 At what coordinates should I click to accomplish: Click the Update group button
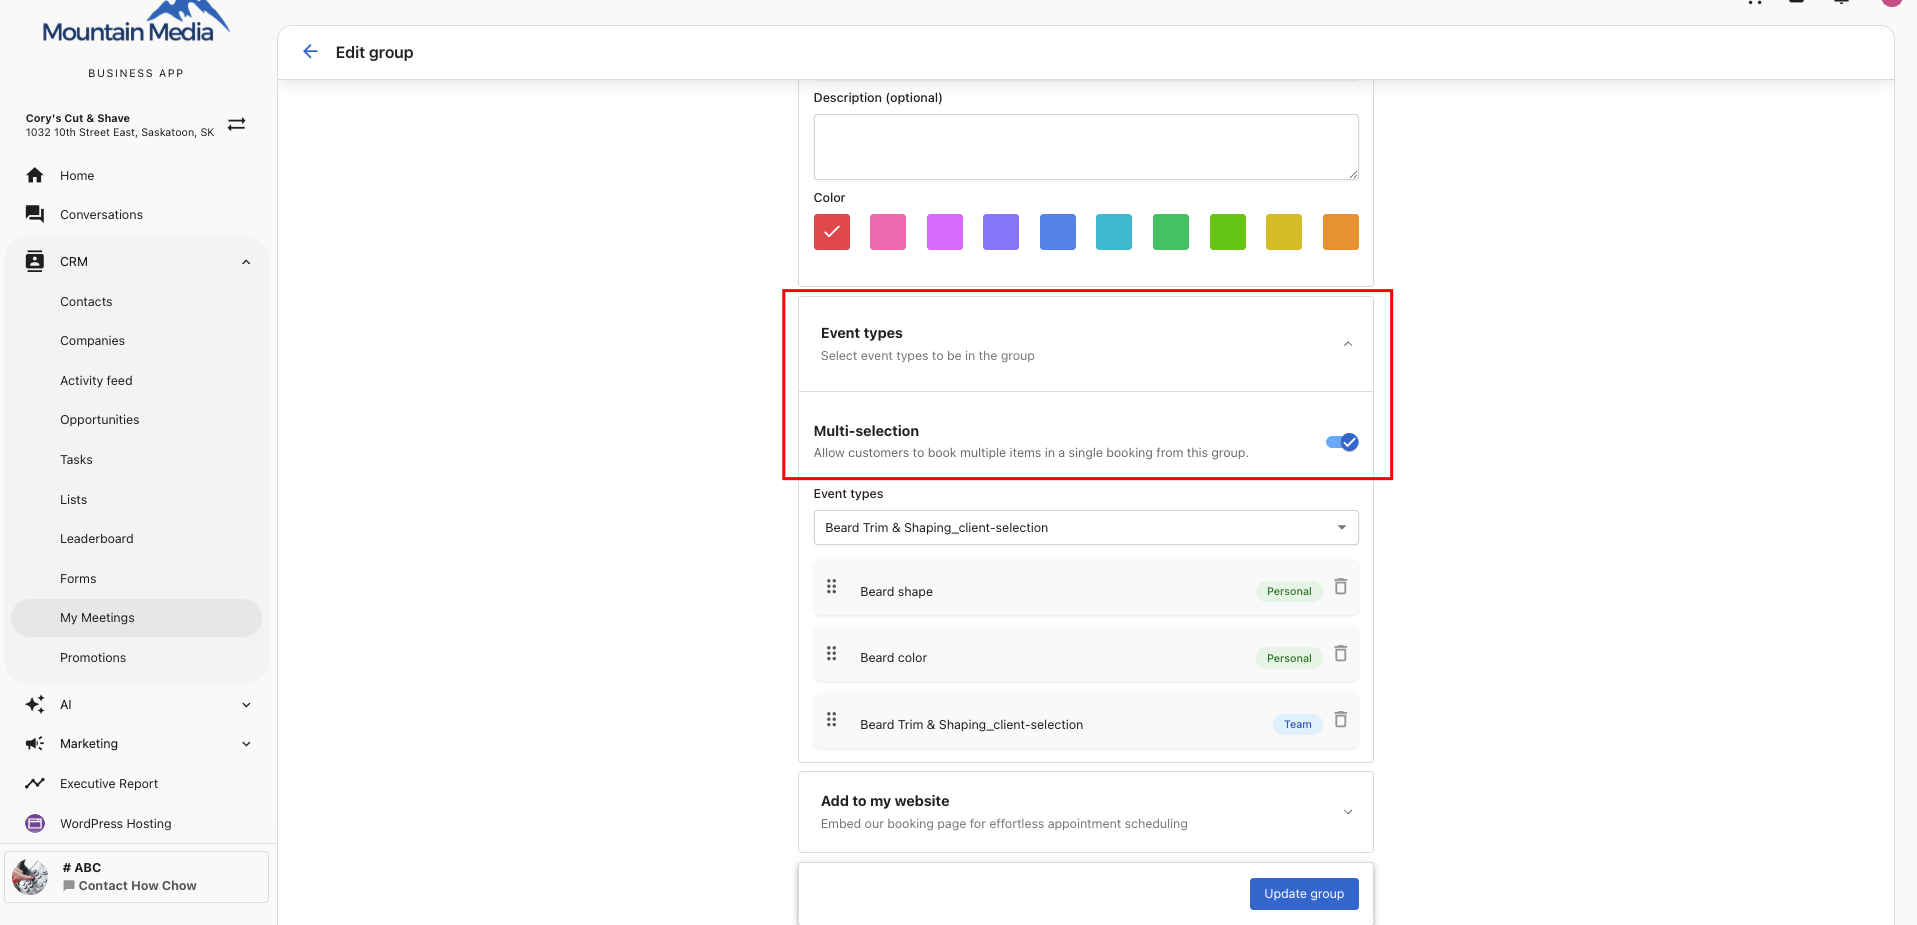click(x=1304, y=894)
